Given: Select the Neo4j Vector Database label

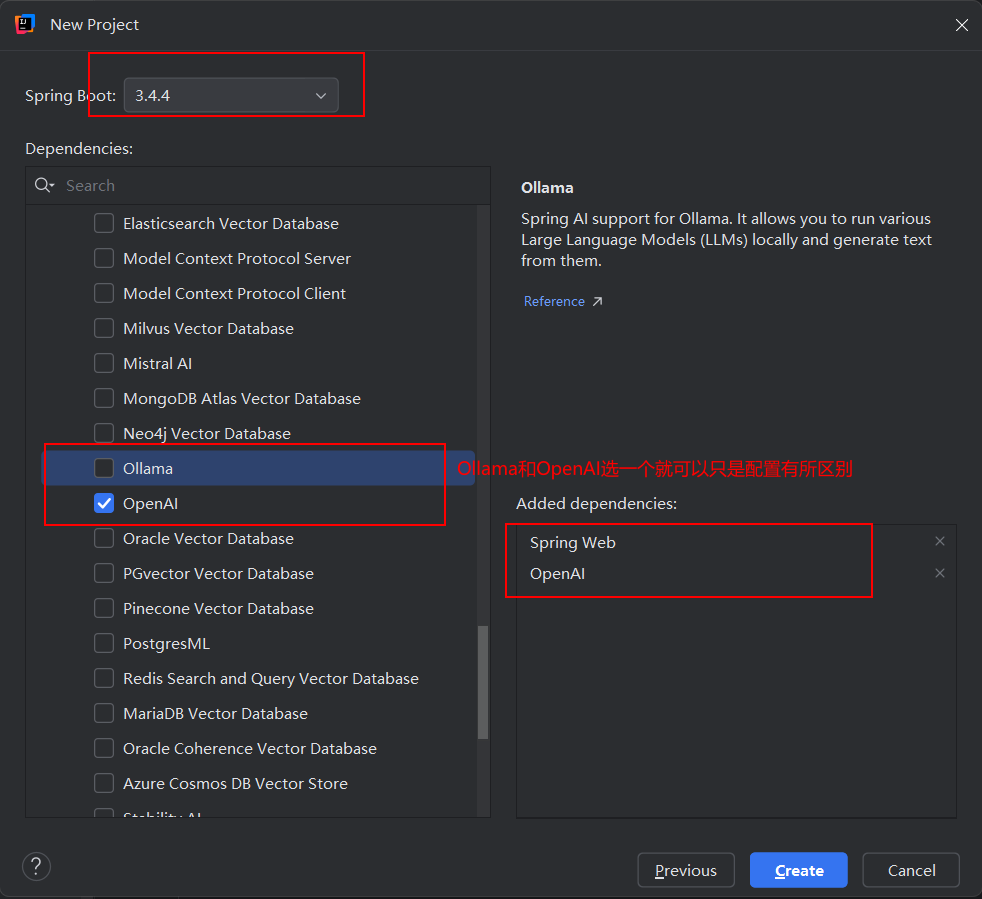Looking at the screenshot, I should tap(207, 434).
